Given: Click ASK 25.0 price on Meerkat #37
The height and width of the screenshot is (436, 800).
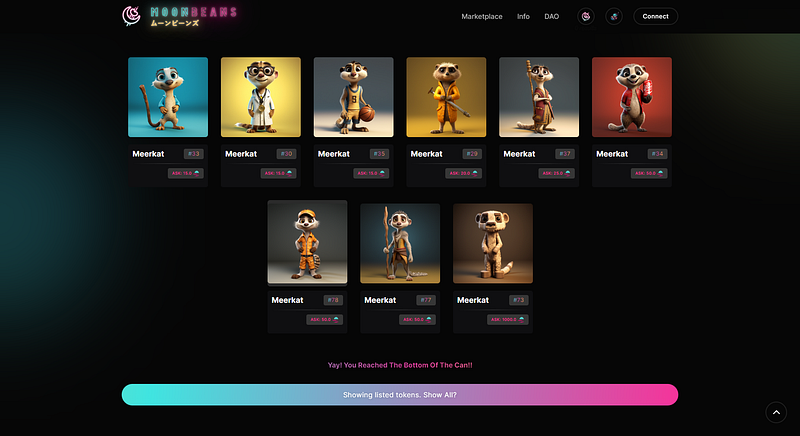Looking at the screenshot, I should [557, 173].
